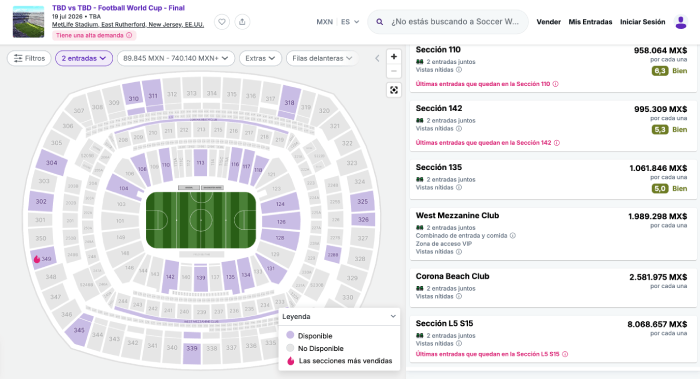700x379 pixels.
Task: Collapse the listings panel with left chevron
Action: pos(377,58)
